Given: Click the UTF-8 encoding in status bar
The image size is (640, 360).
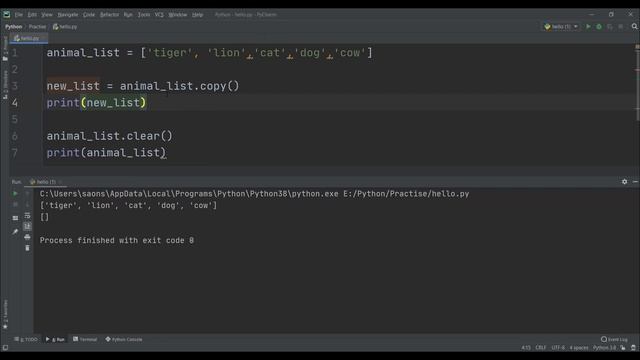Looking at the screenshot, I should [558, 348].
